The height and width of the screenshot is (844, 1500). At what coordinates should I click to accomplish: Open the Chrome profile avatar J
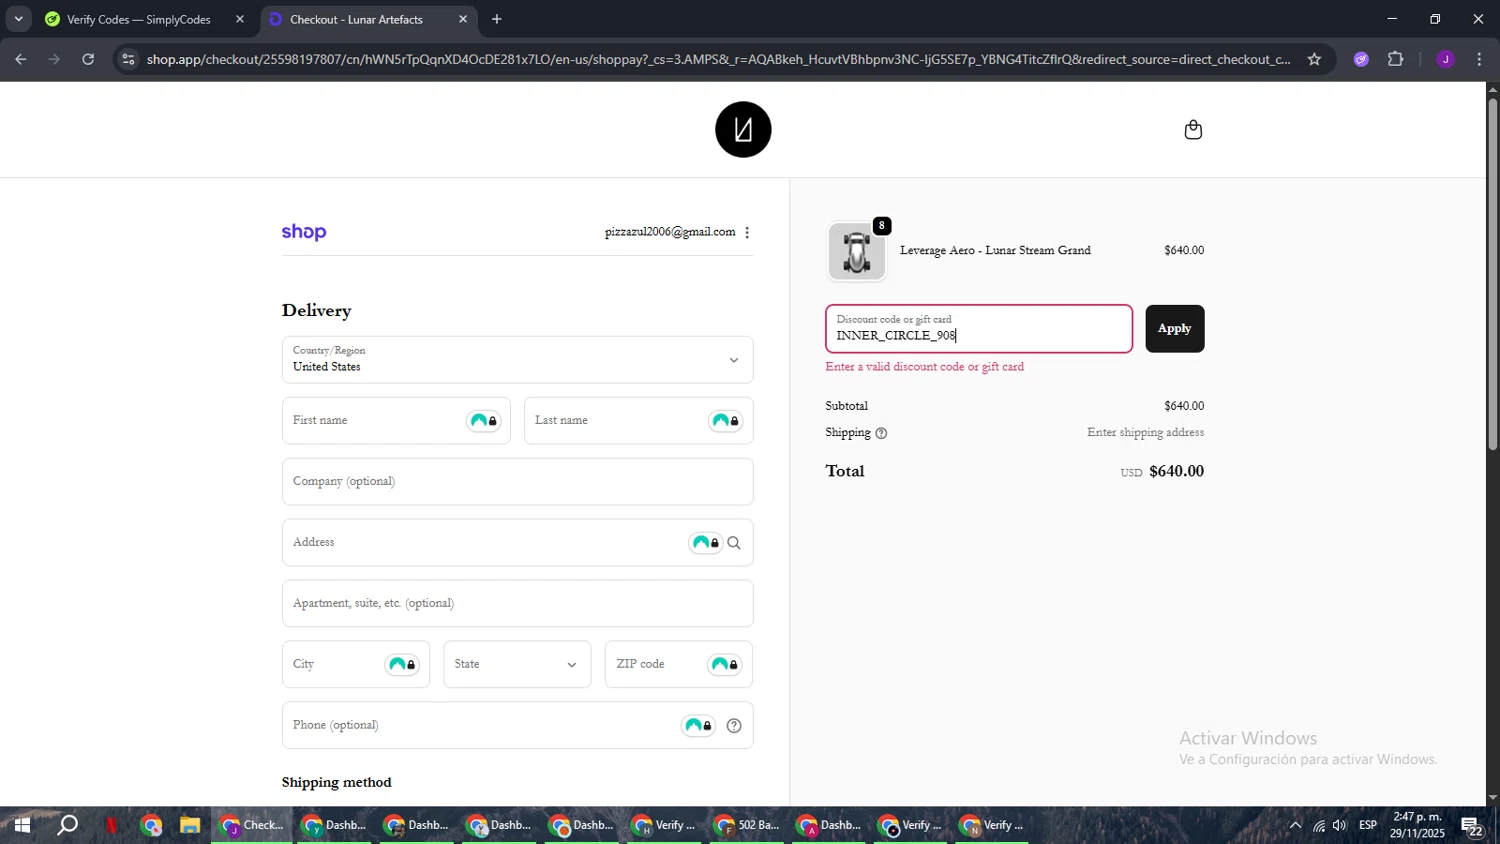click(1445, 59)
